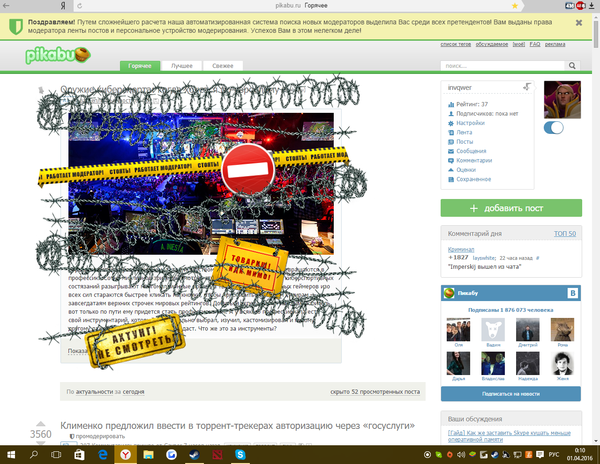Click the bookmark star in address bar
The width and height of the screenshot is (600, 464).
coord(515,5)
